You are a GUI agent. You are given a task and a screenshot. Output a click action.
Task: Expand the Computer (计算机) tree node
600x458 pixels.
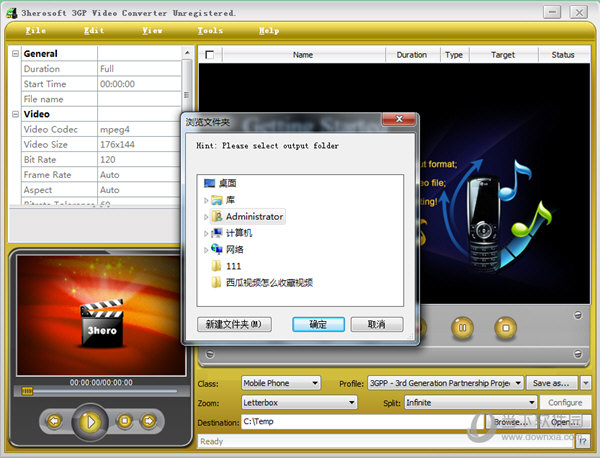pos(206,233)
